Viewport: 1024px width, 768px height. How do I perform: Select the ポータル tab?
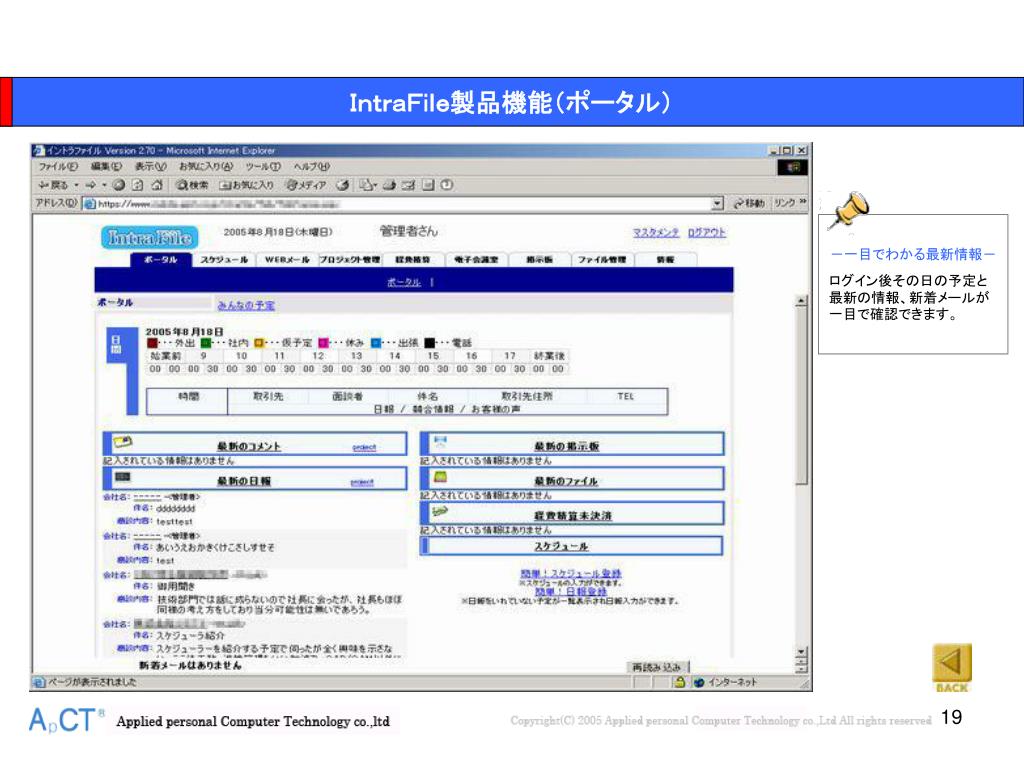(x=161, y=260)
